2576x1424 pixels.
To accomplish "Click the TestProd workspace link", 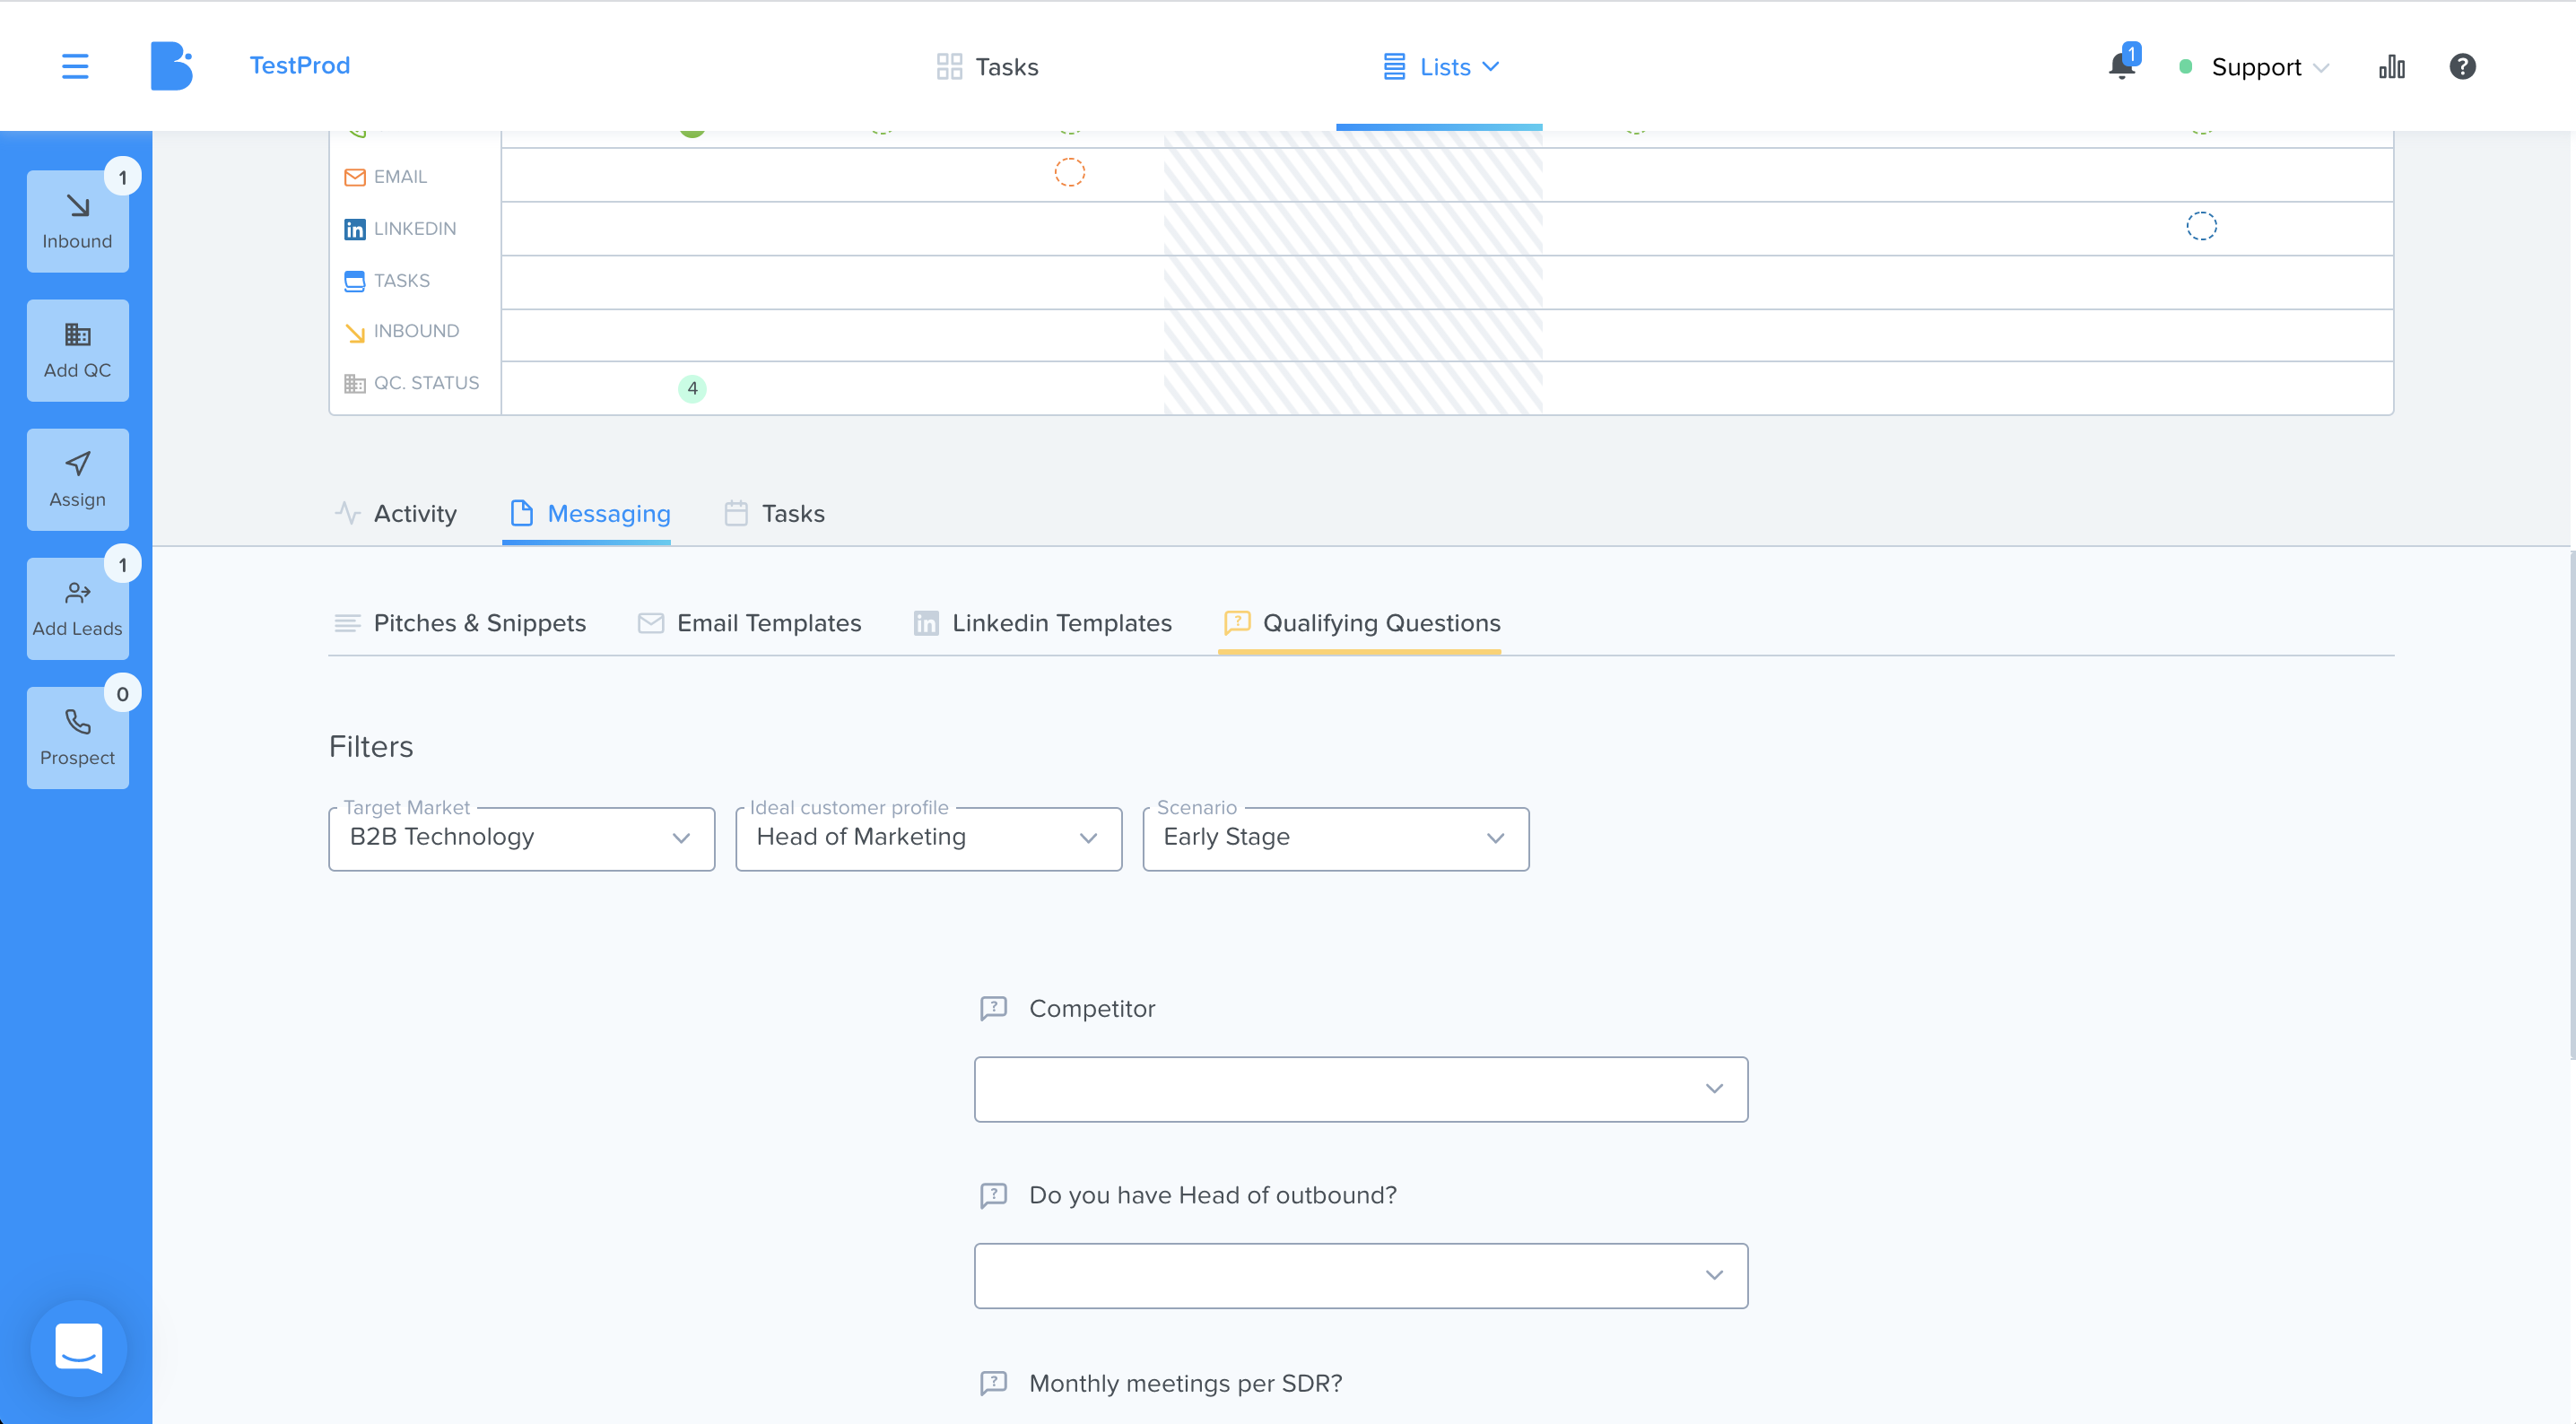I will click(300, 66).
